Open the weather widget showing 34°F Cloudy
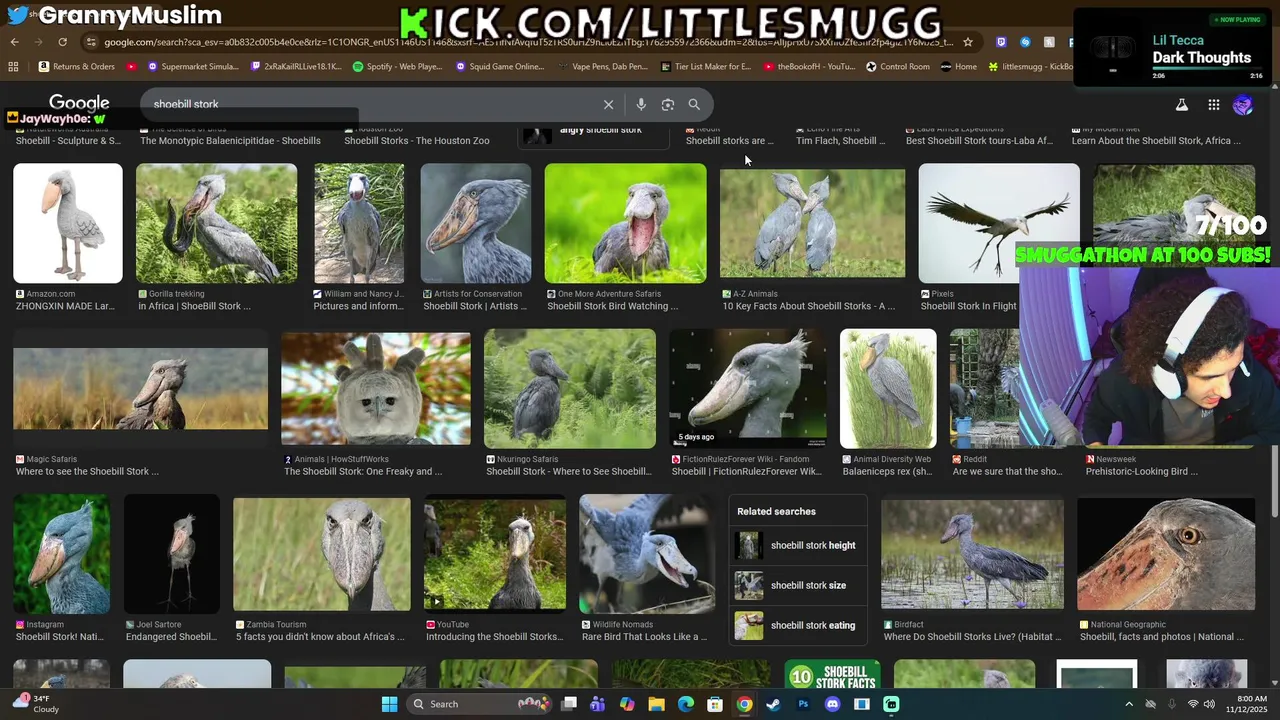The image size is (1280, 720). (38, 704)
